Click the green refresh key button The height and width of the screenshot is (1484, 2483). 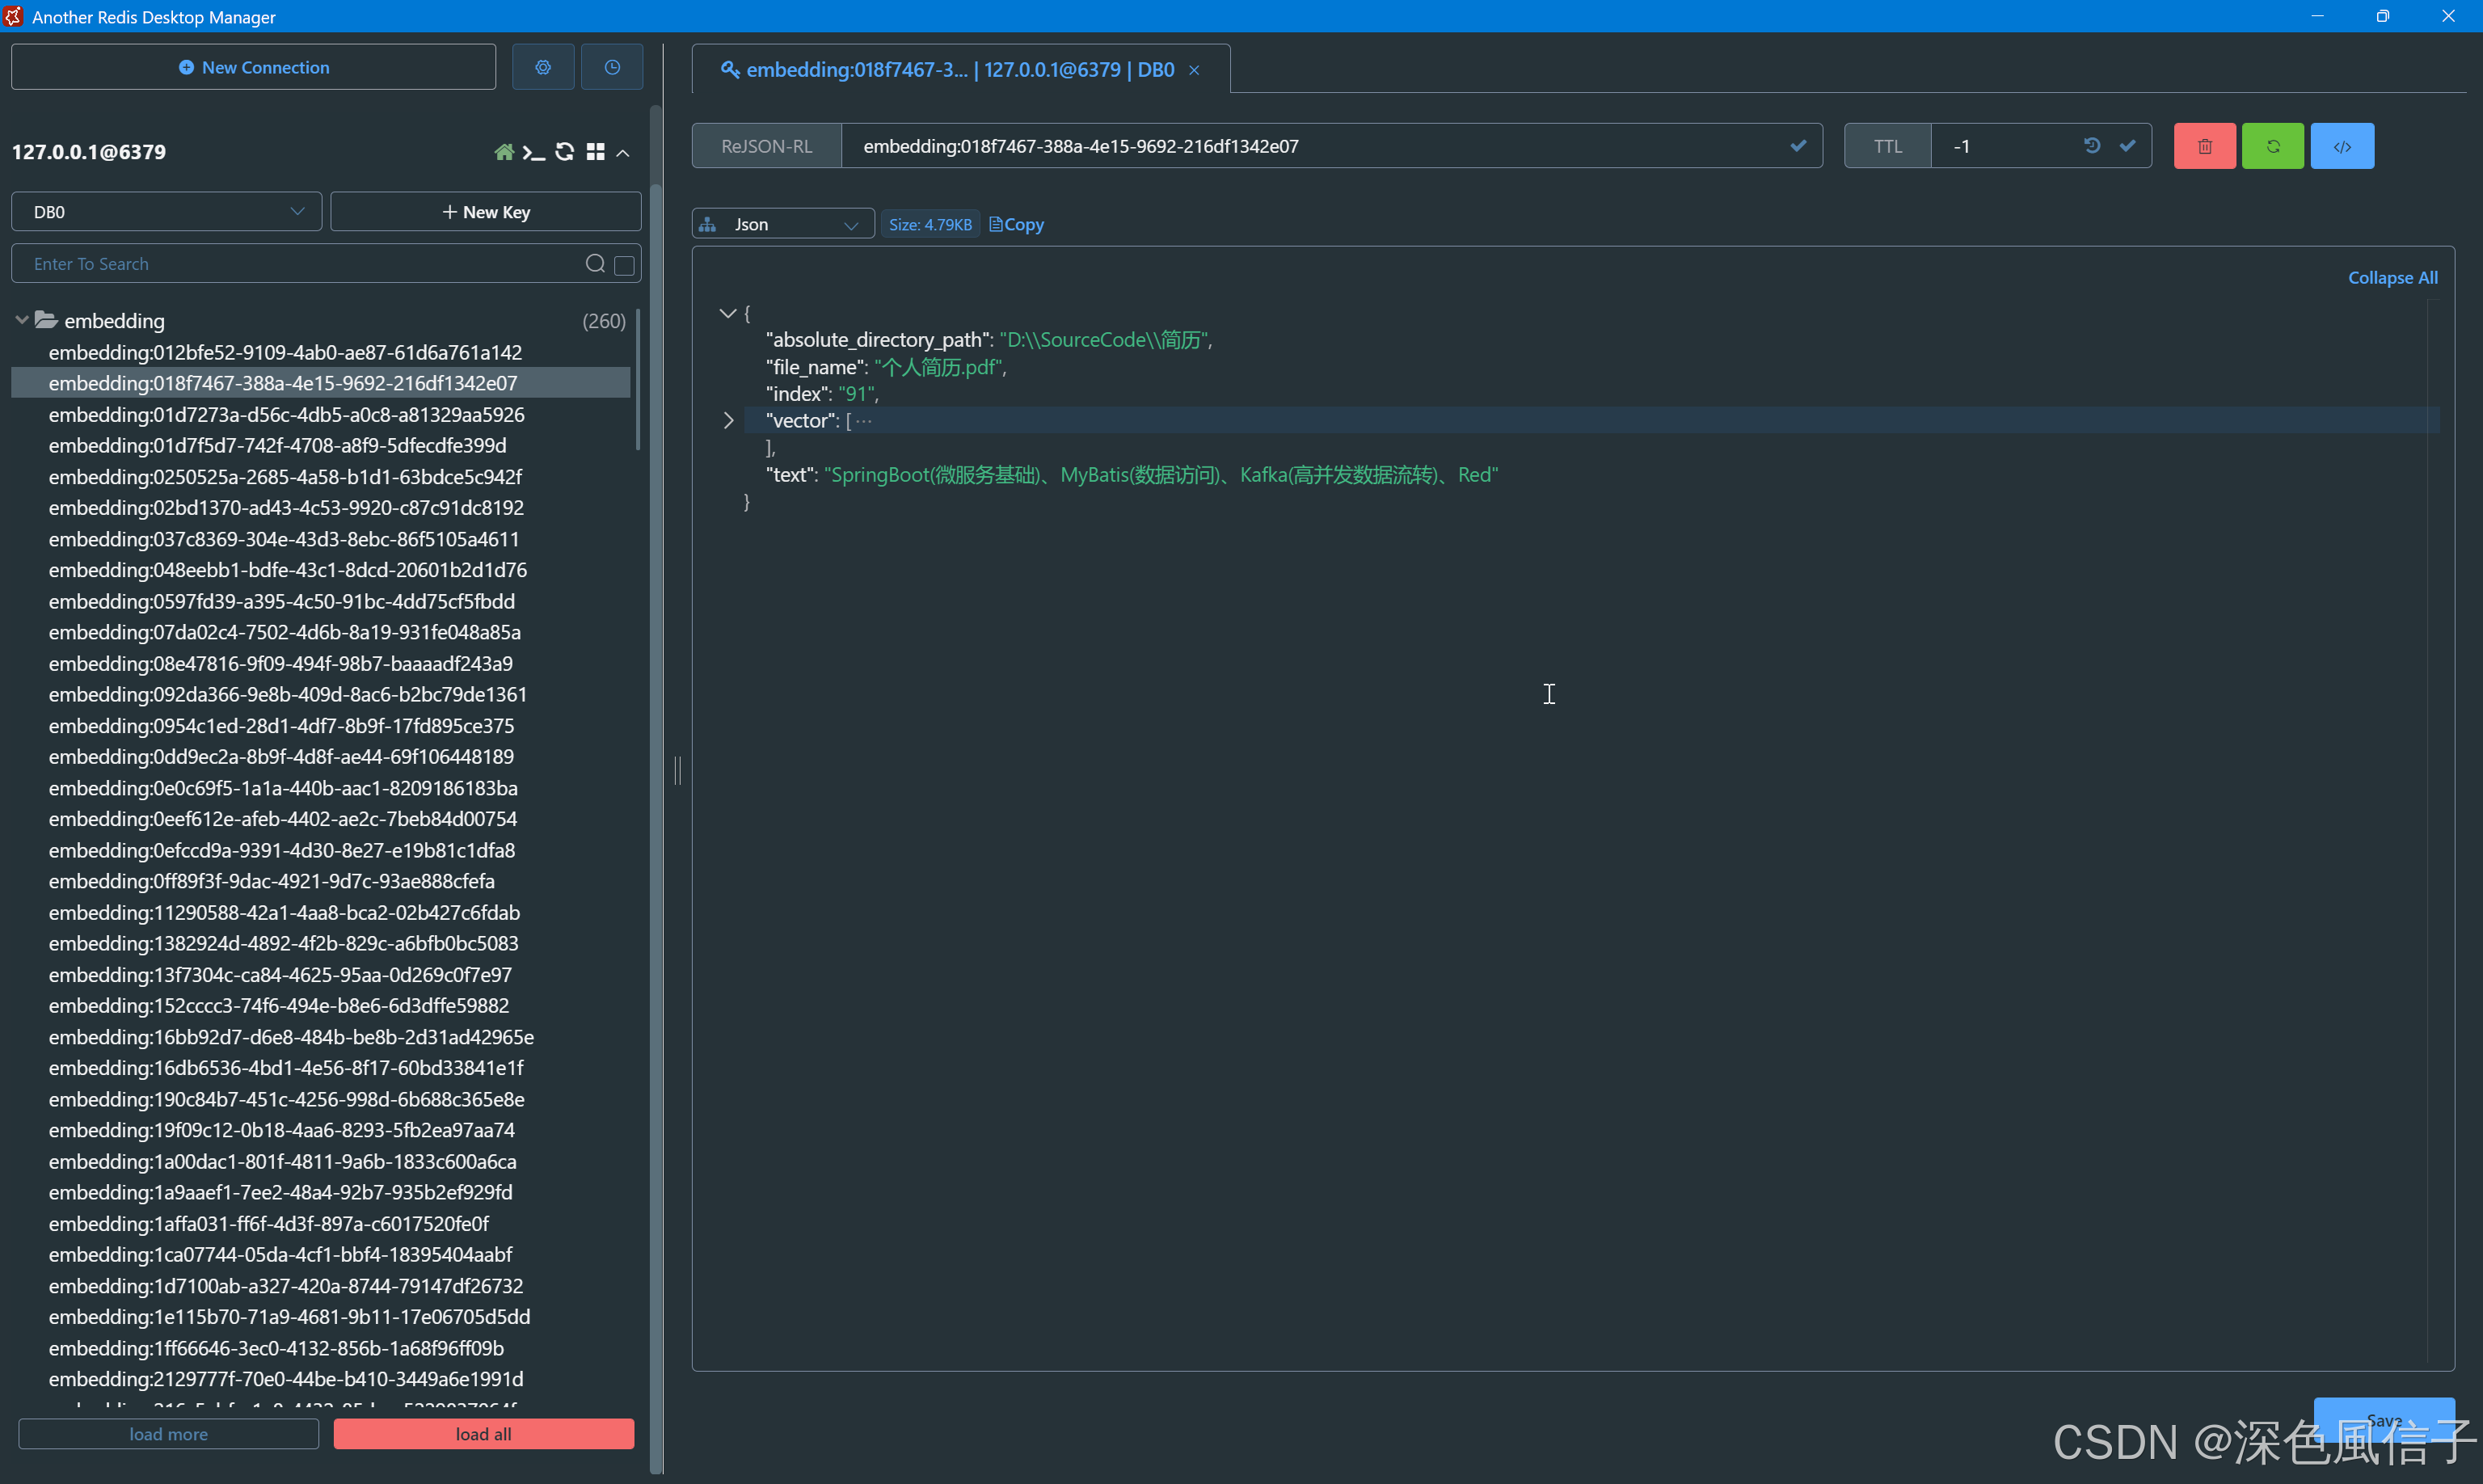[2272, 146]
